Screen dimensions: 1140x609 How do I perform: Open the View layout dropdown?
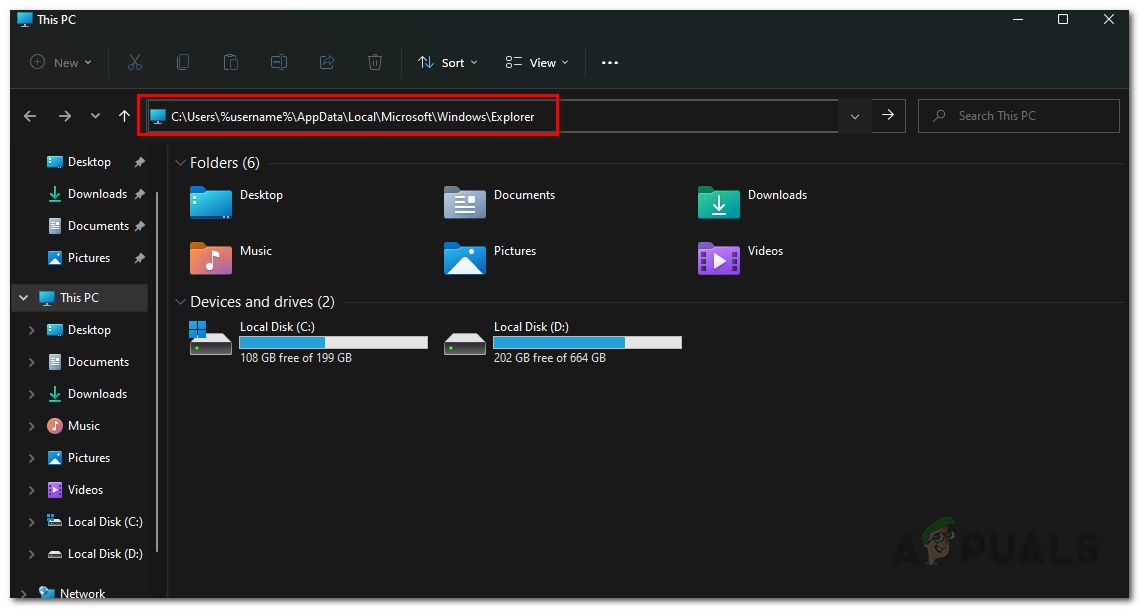(537, 62)
